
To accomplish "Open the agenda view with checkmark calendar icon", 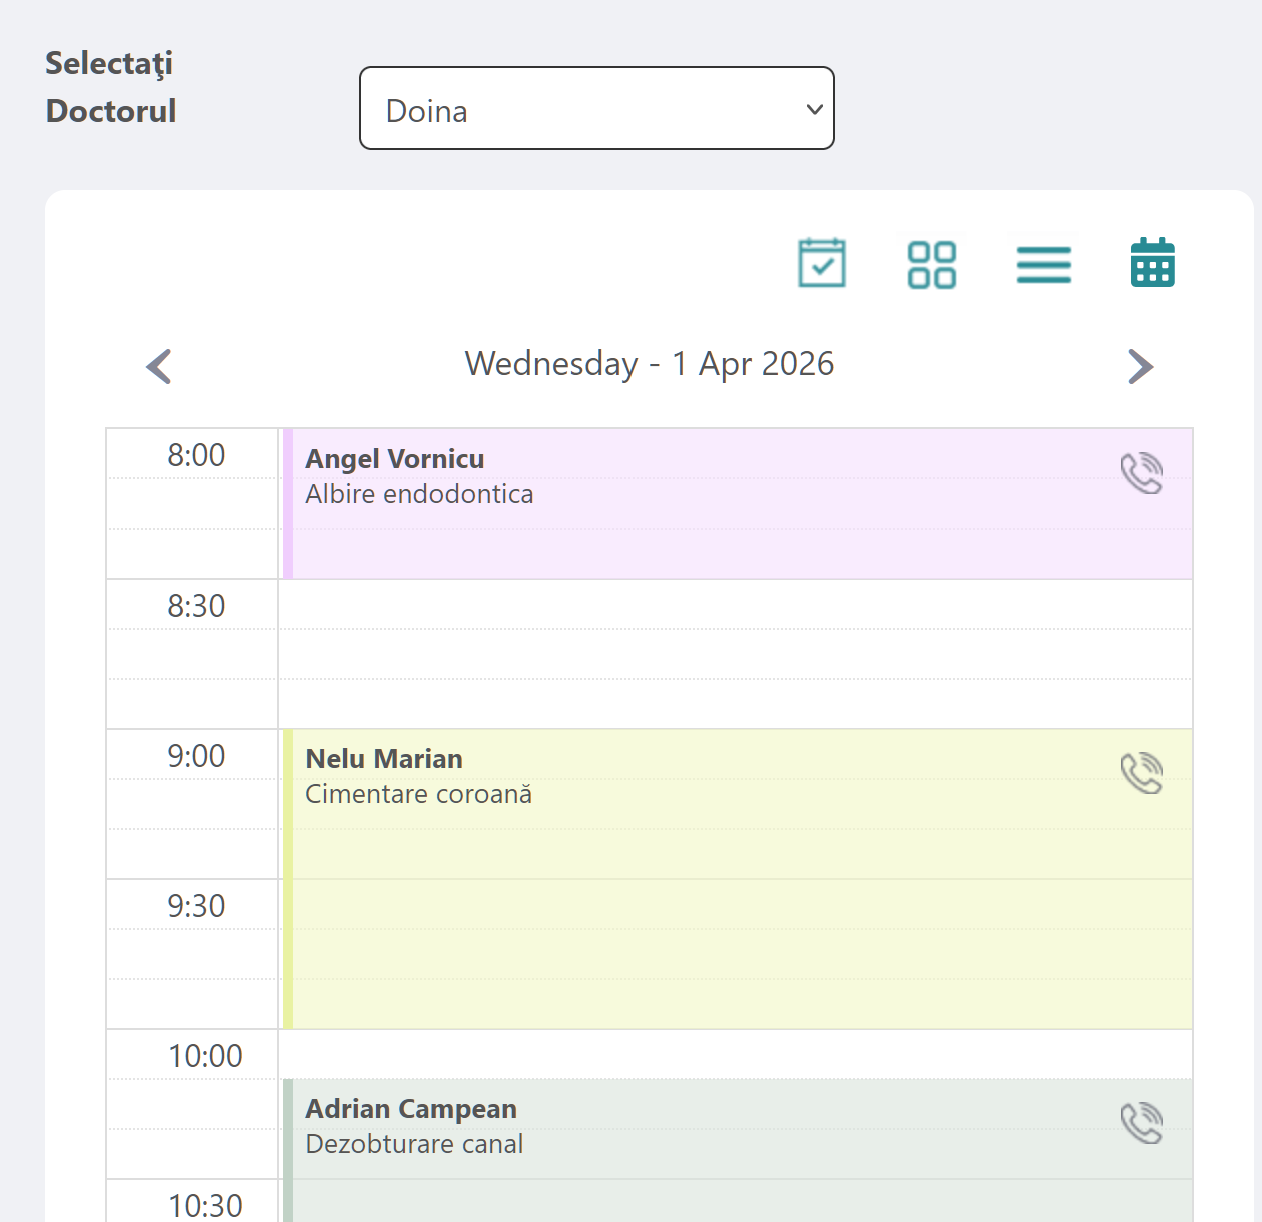I will tap(822, 263).
